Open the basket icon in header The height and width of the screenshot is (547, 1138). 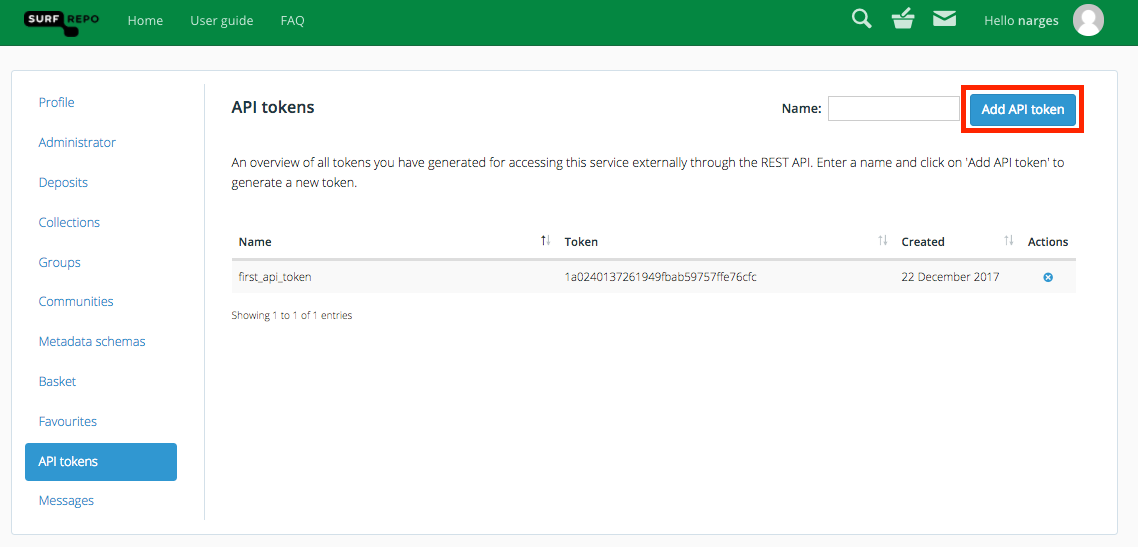pos(903,19)
